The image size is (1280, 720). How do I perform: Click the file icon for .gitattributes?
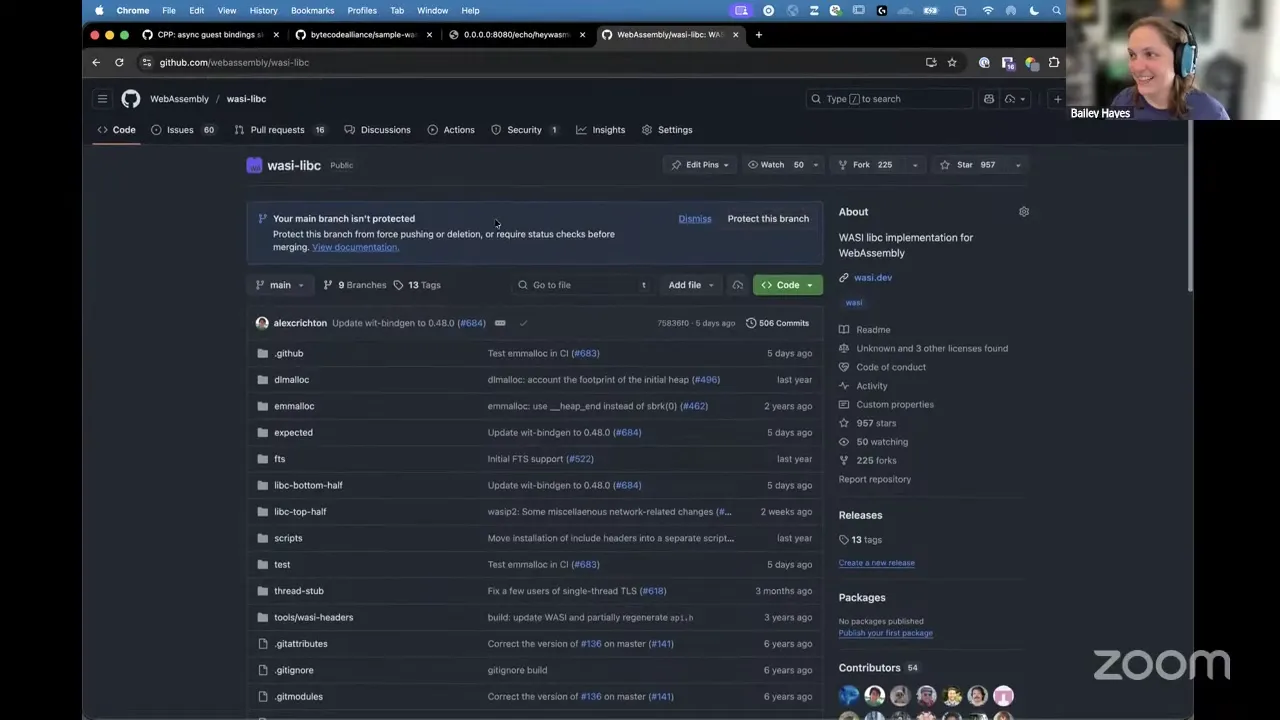(263, 644)
